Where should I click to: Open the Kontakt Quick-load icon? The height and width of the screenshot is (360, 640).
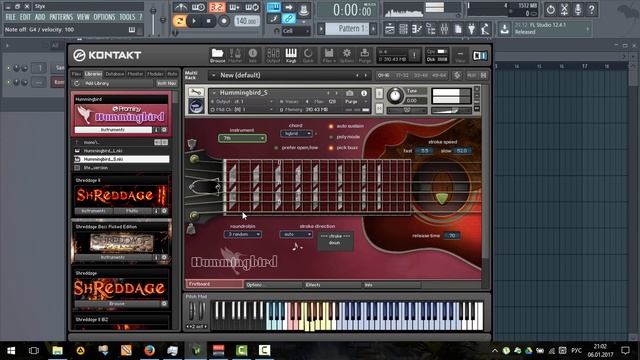(308, 55)
